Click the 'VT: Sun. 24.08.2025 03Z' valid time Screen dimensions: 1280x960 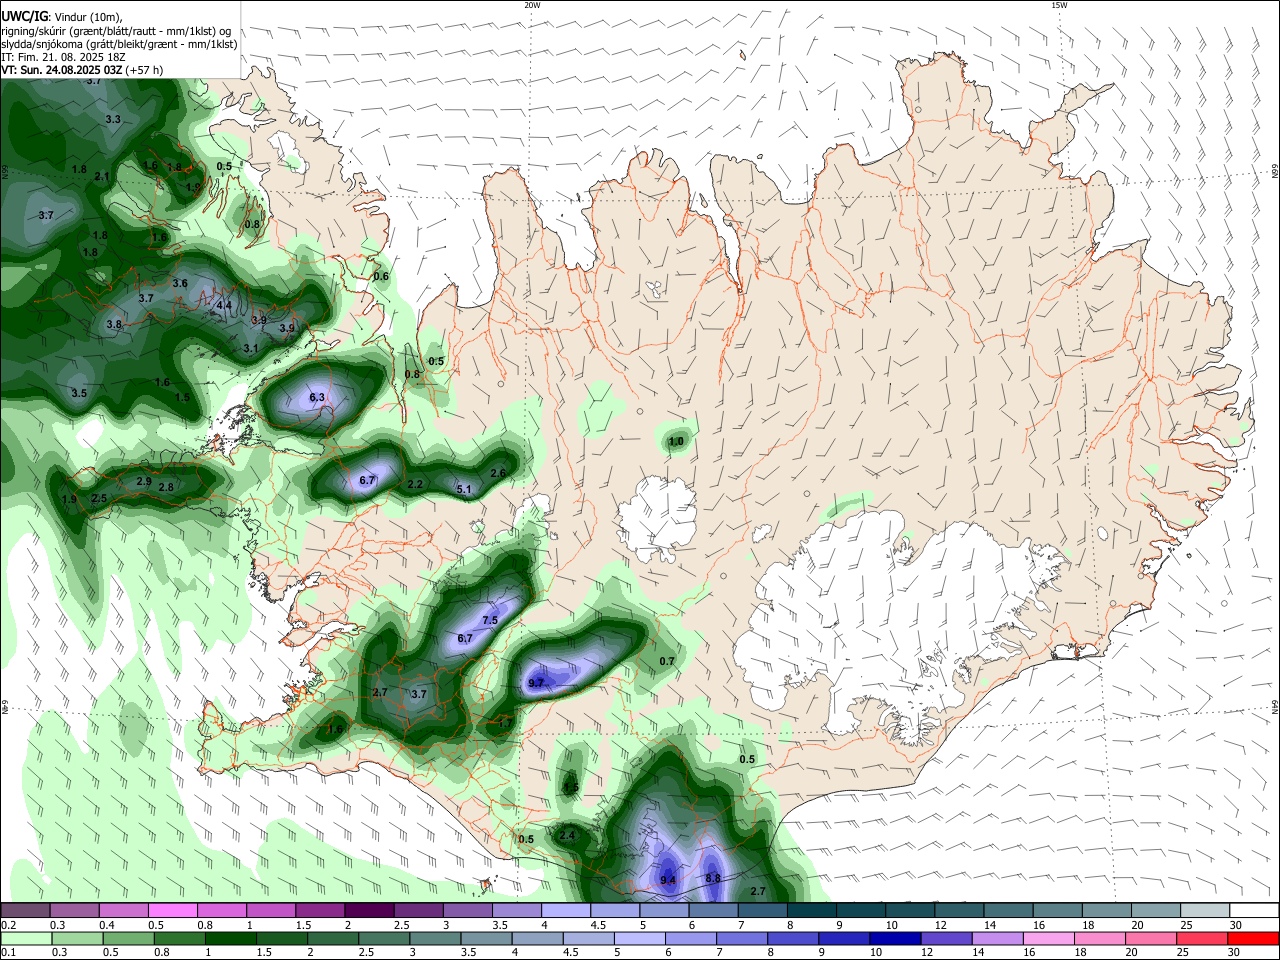point(64,70)
